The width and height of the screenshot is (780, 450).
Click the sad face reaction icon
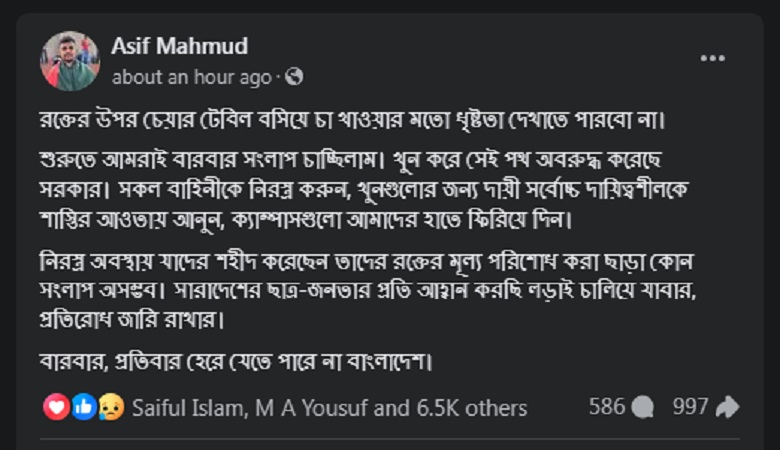tap(109, 407)
